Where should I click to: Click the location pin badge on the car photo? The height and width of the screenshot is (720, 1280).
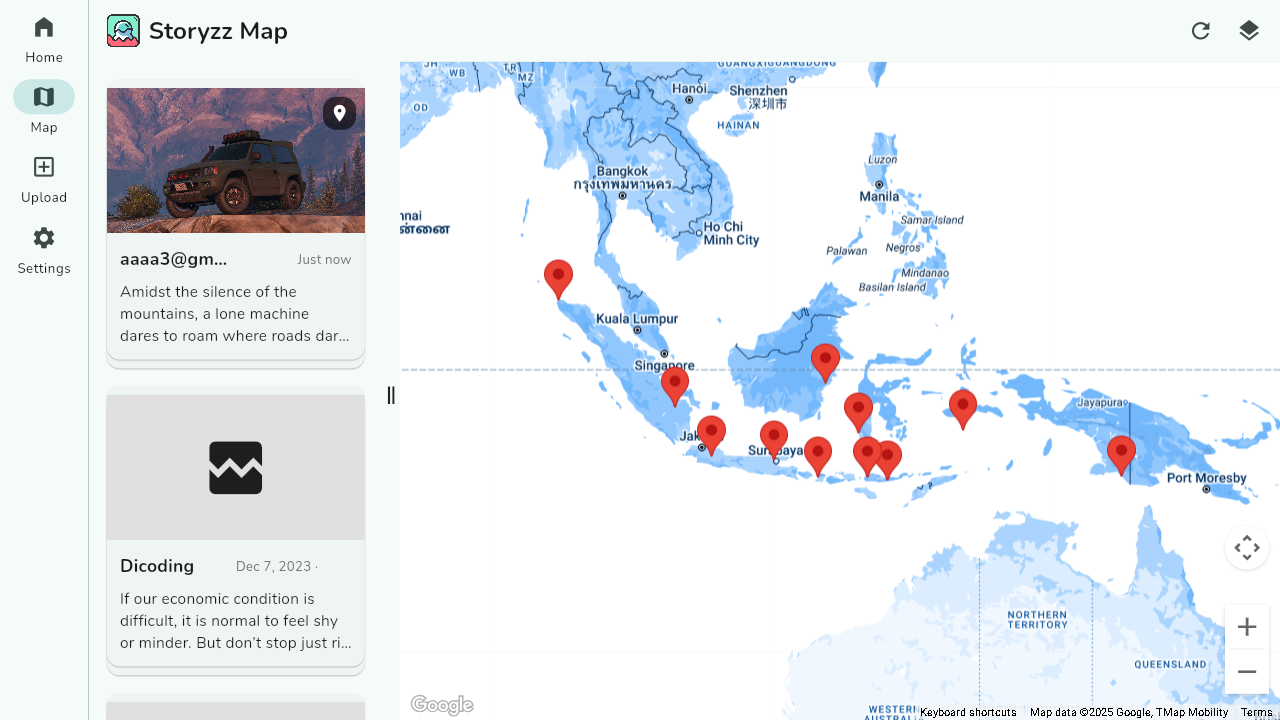pos(339,113)
